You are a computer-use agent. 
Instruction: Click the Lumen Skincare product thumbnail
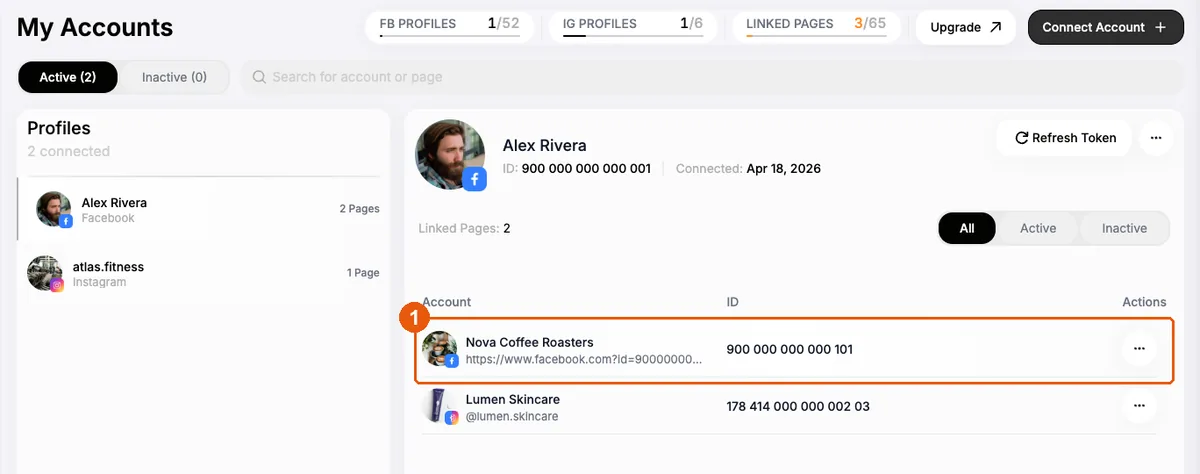440,406
